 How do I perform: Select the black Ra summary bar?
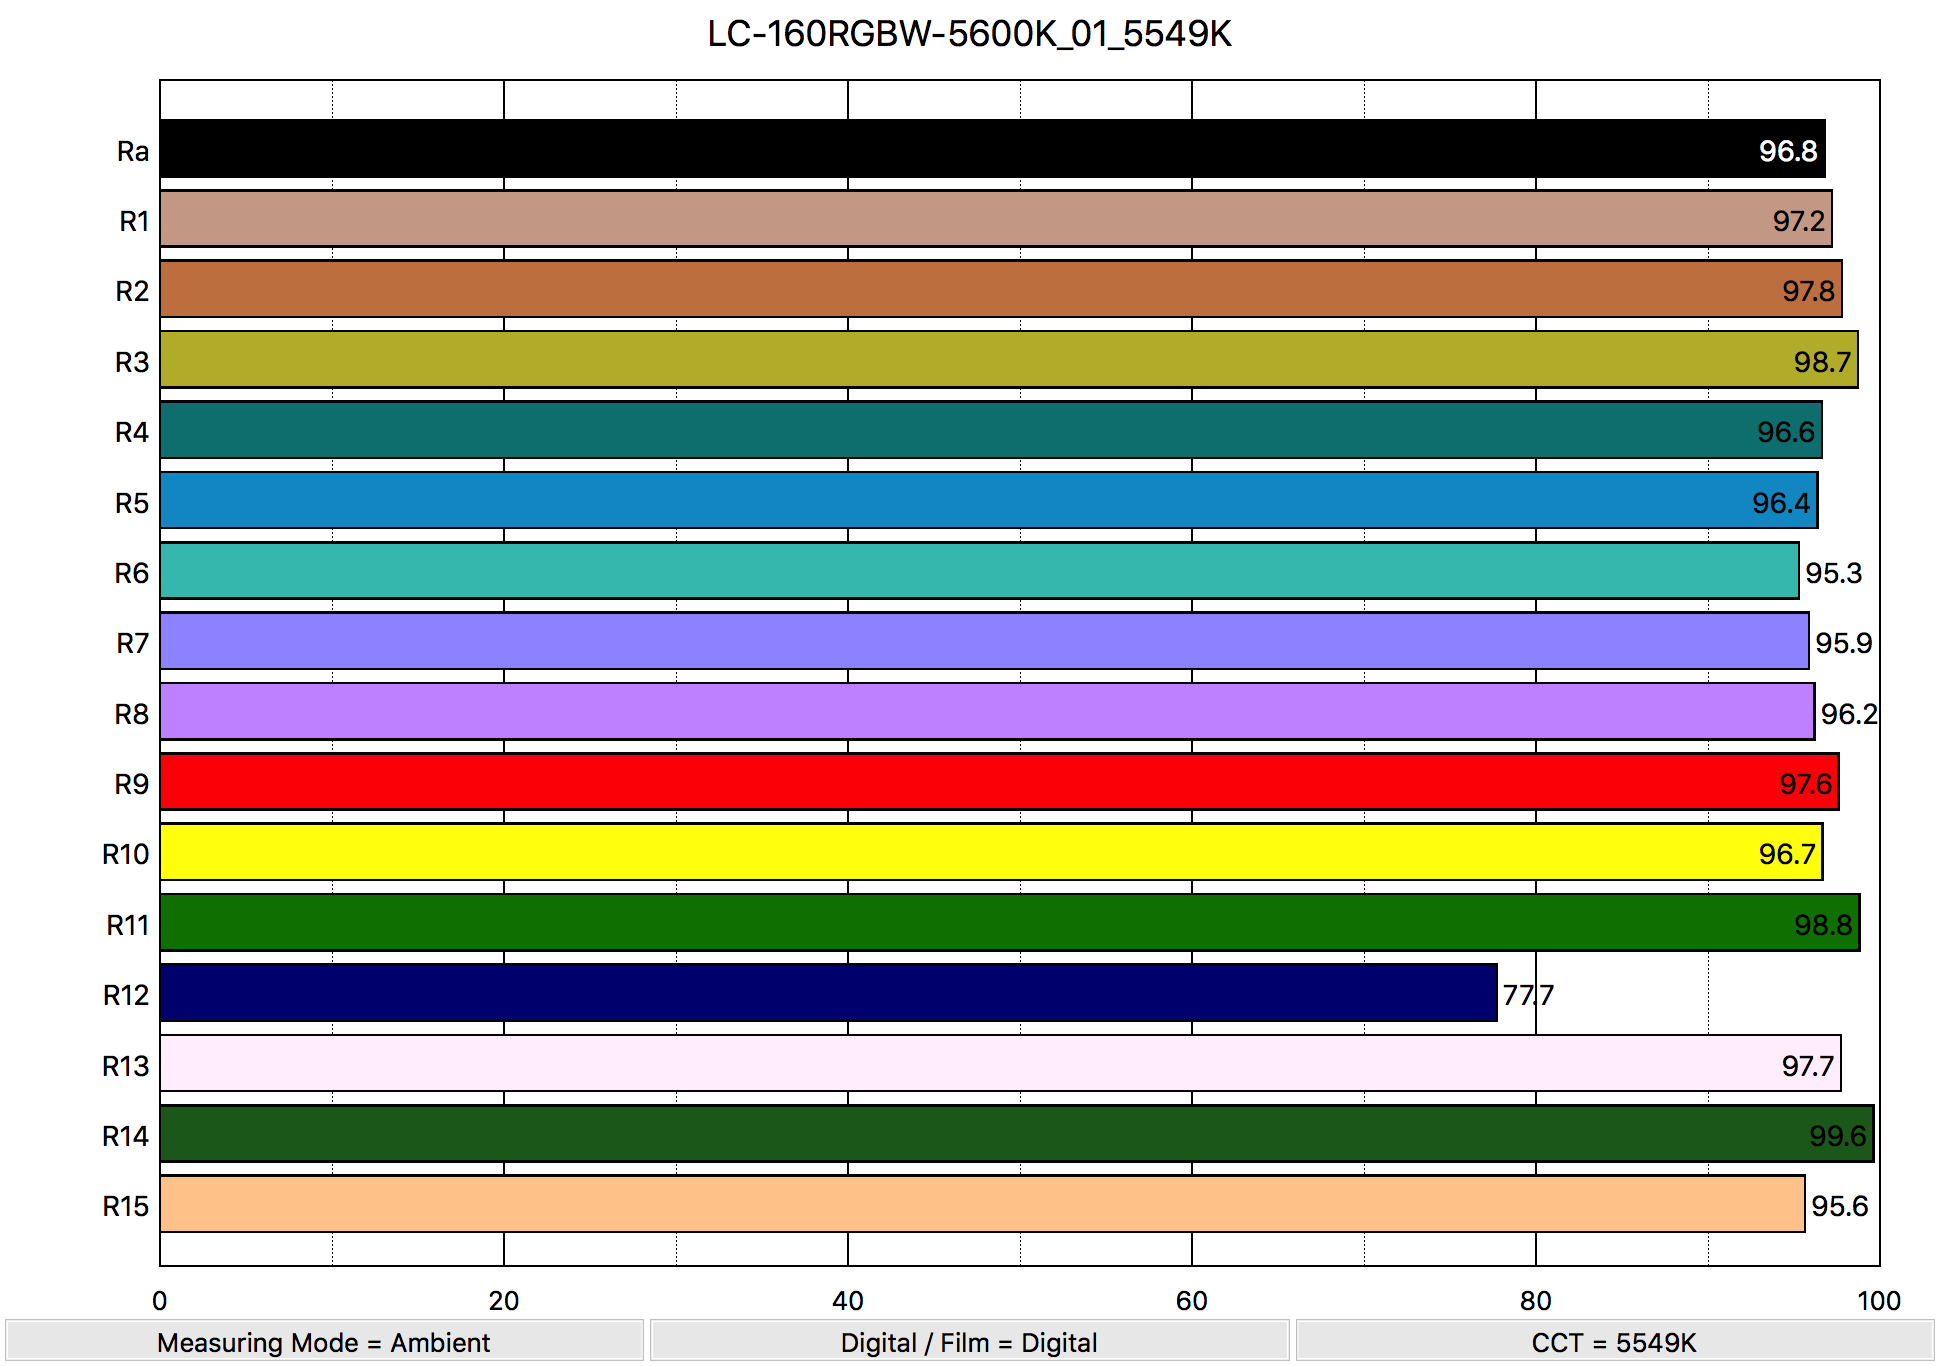(x=900, y=151)
